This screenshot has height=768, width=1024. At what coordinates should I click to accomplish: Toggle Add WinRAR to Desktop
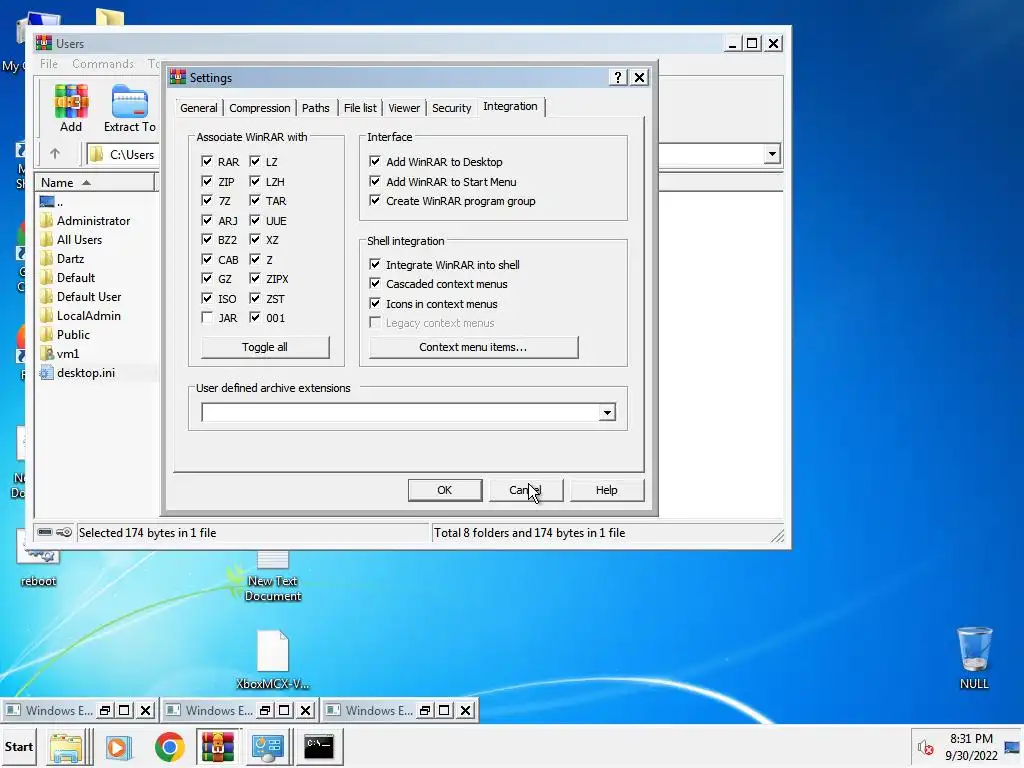coord(375,161)
